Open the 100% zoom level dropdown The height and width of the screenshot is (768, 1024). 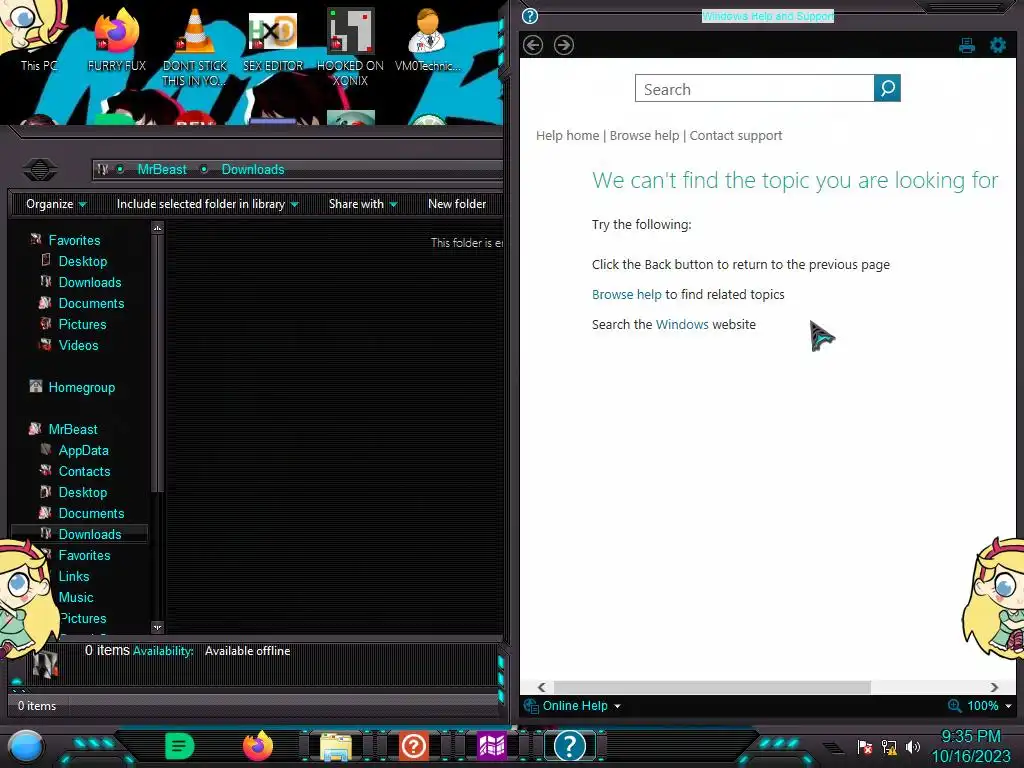click(x=980, y=705)
